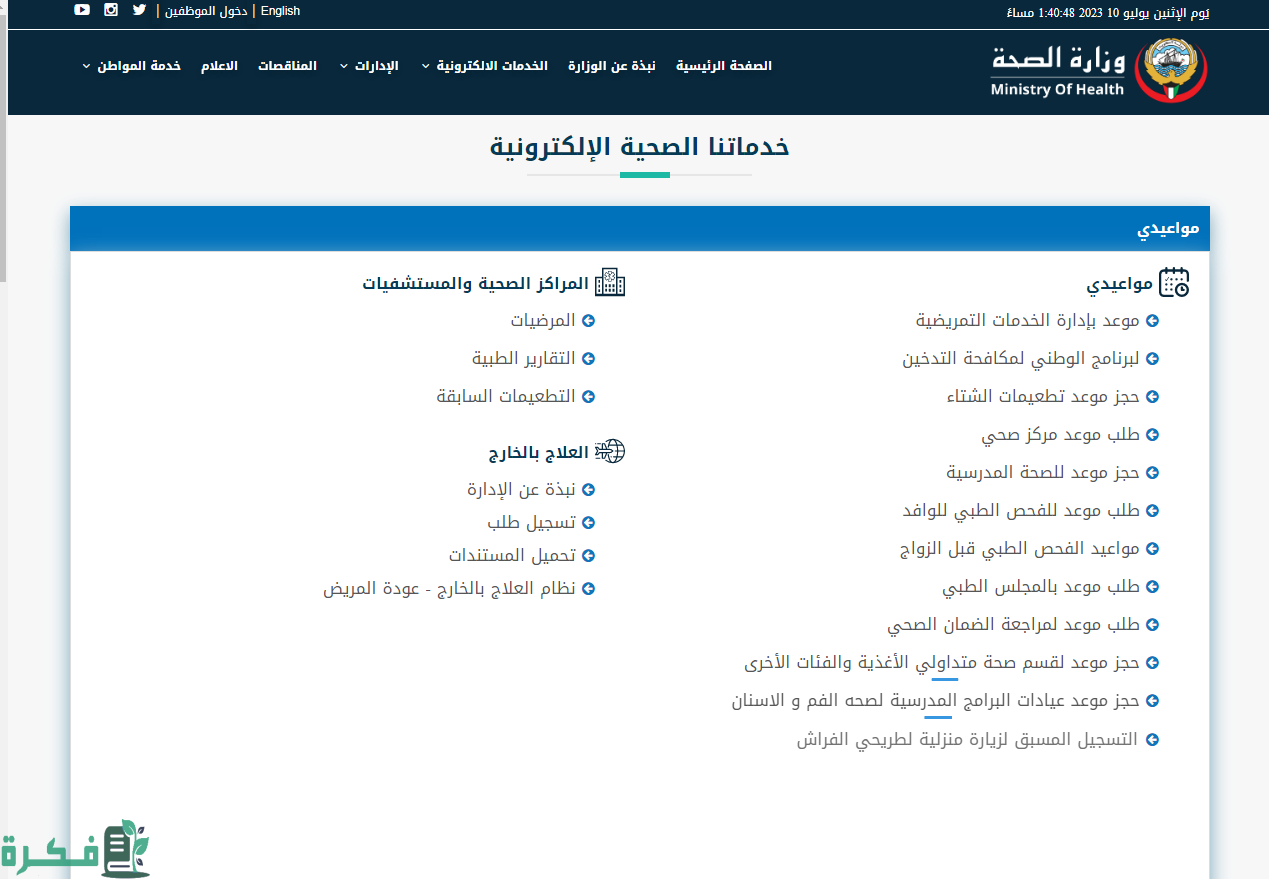Open المناقصات menu item
This screenshot has width=1269, height=879.
click(x=288, y=66)
